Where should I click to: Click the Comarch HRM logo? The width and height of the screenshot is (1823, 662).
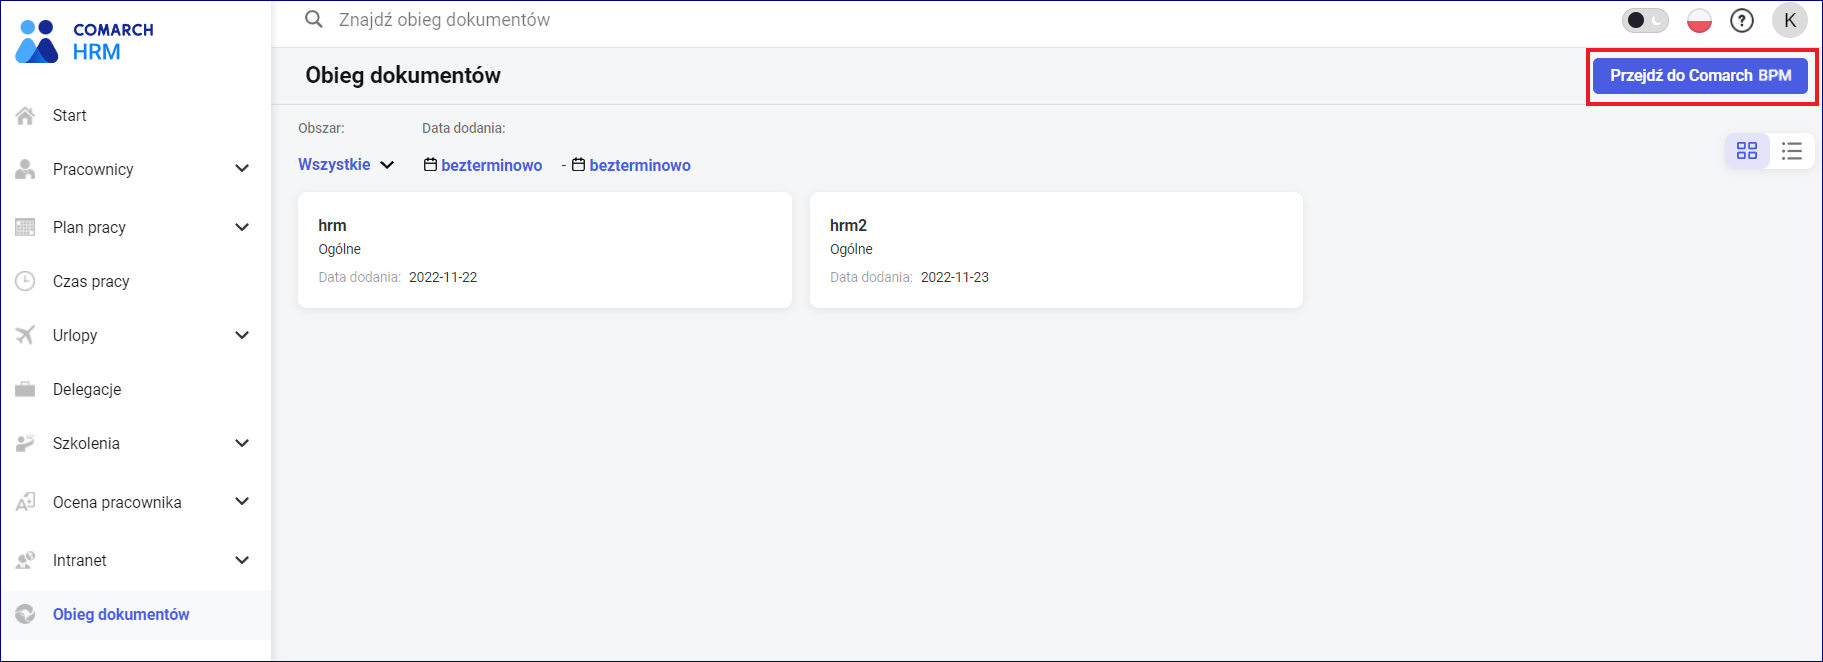84,41
